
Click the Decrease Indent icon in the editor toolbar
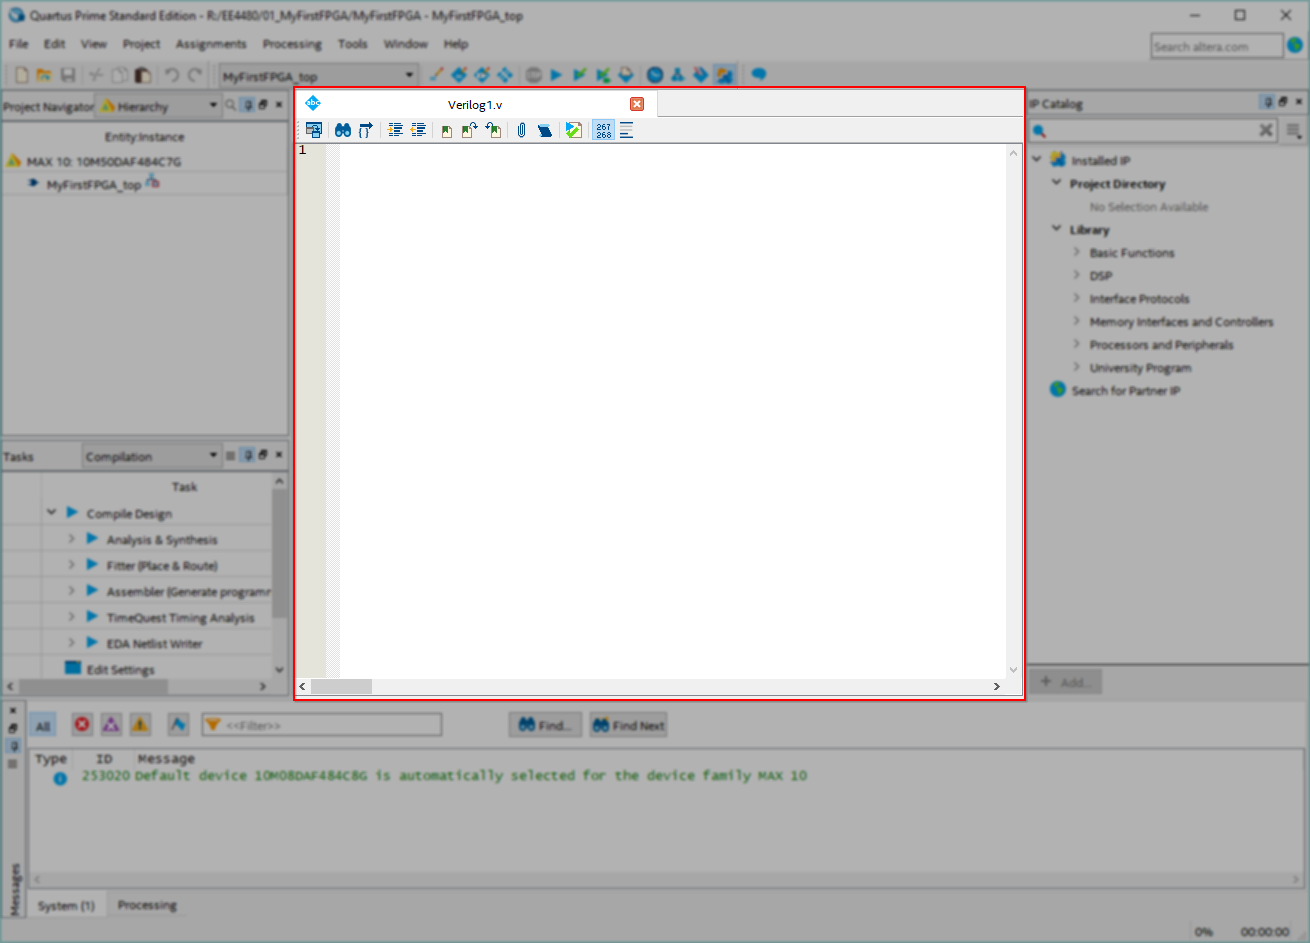tap(418, 130)
